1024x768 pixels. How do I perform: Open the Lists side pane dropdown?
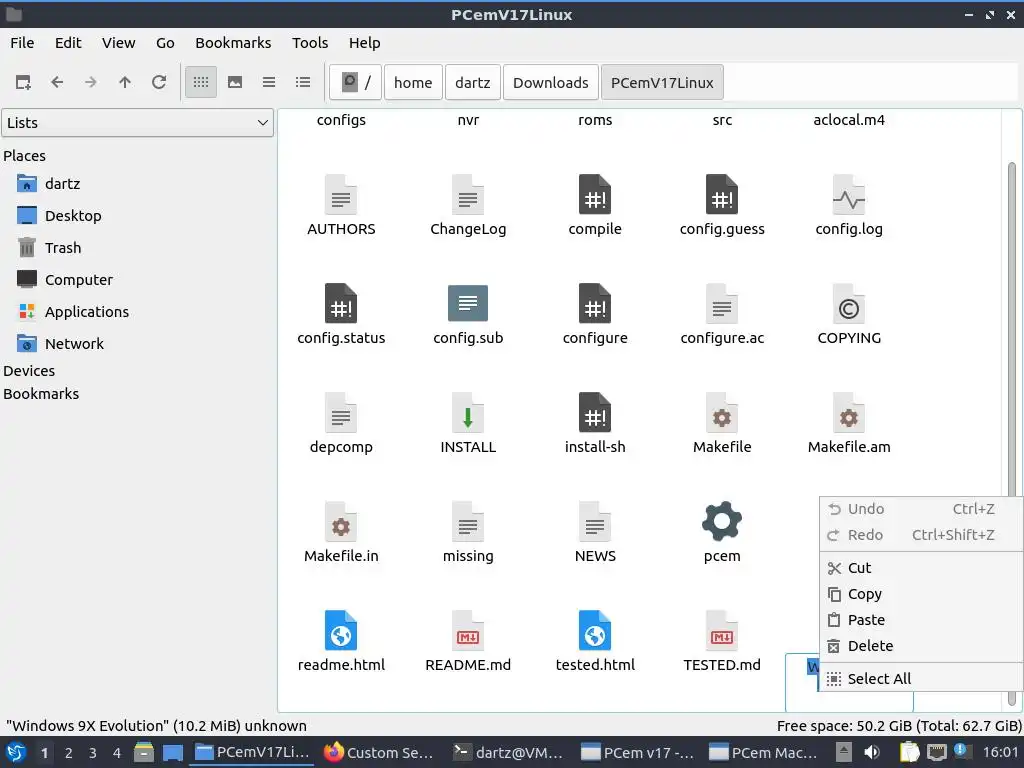(138, 123)
